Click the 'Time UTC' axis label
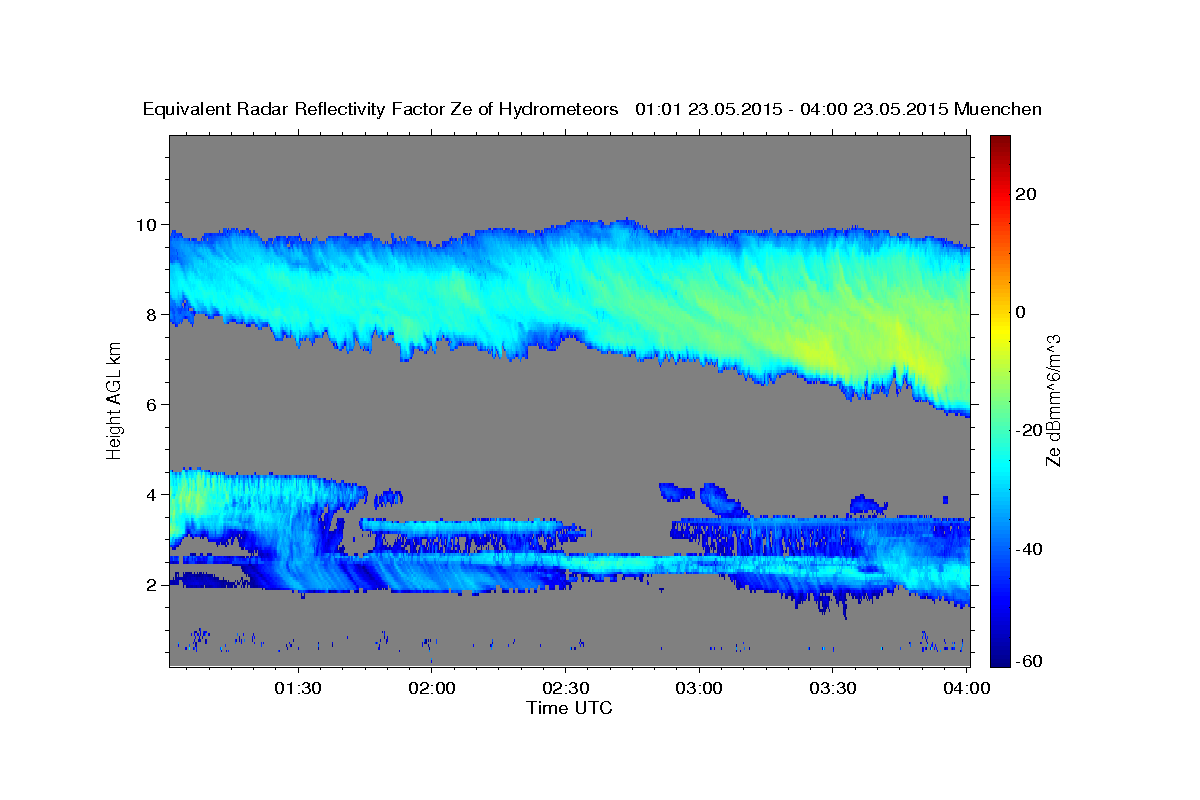This screenshot has height=800, width=1200. (569, 708)
